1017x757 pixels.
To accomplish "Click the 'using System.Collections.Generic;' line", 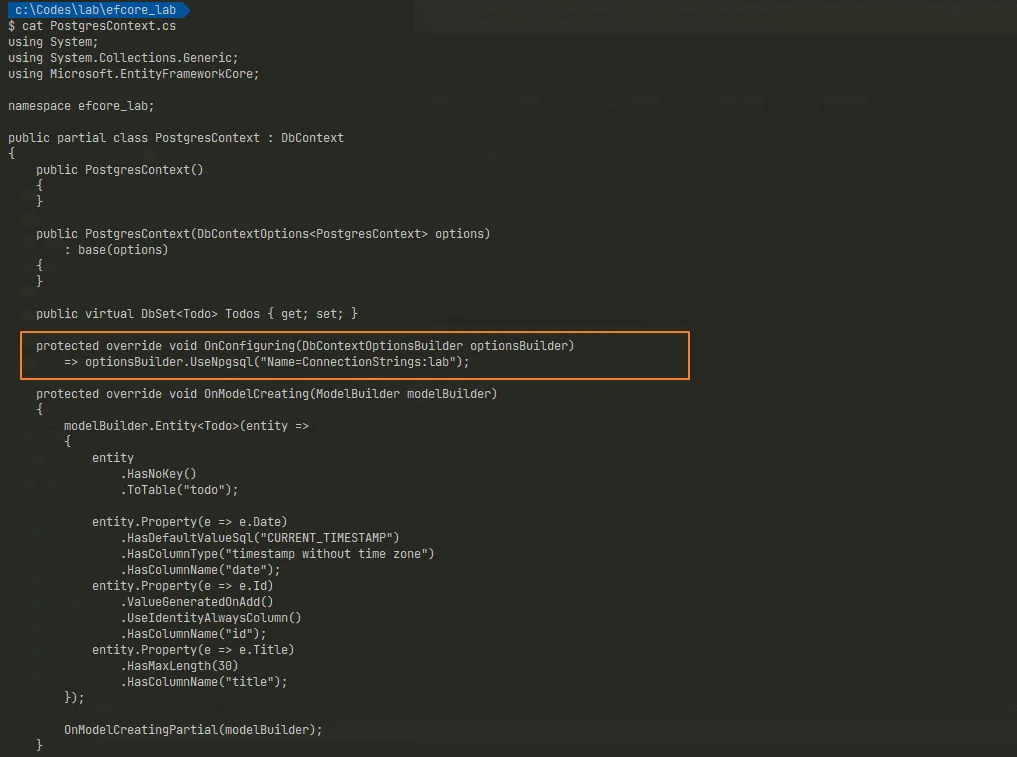I will point(123,58).
